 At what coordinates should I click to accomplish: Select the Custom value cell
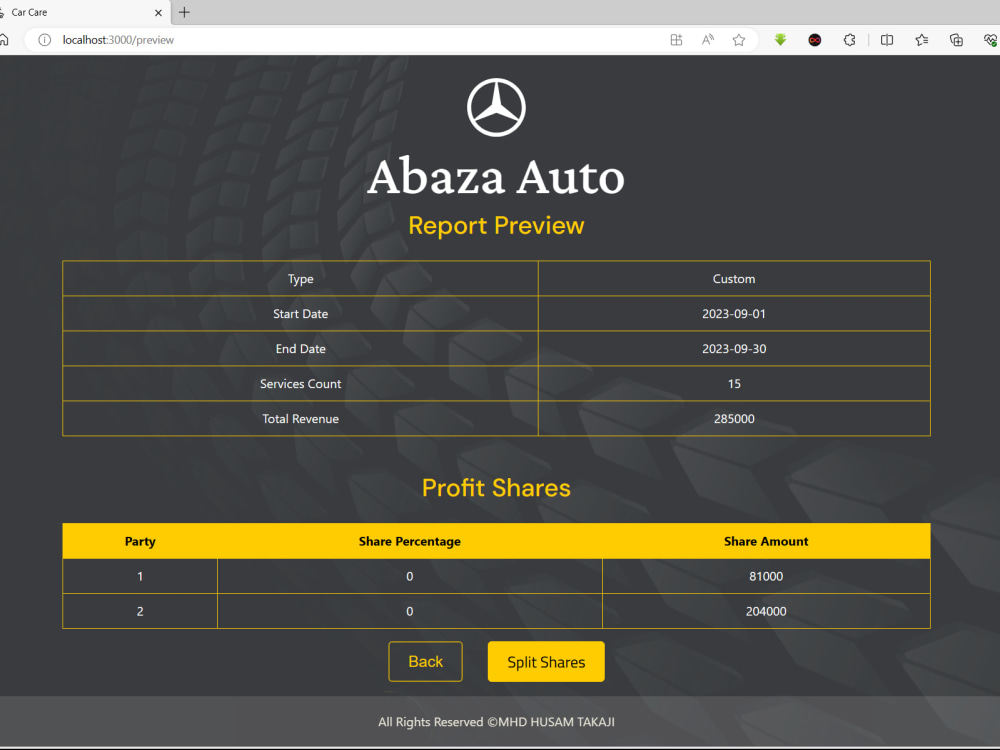coord(734,279)
